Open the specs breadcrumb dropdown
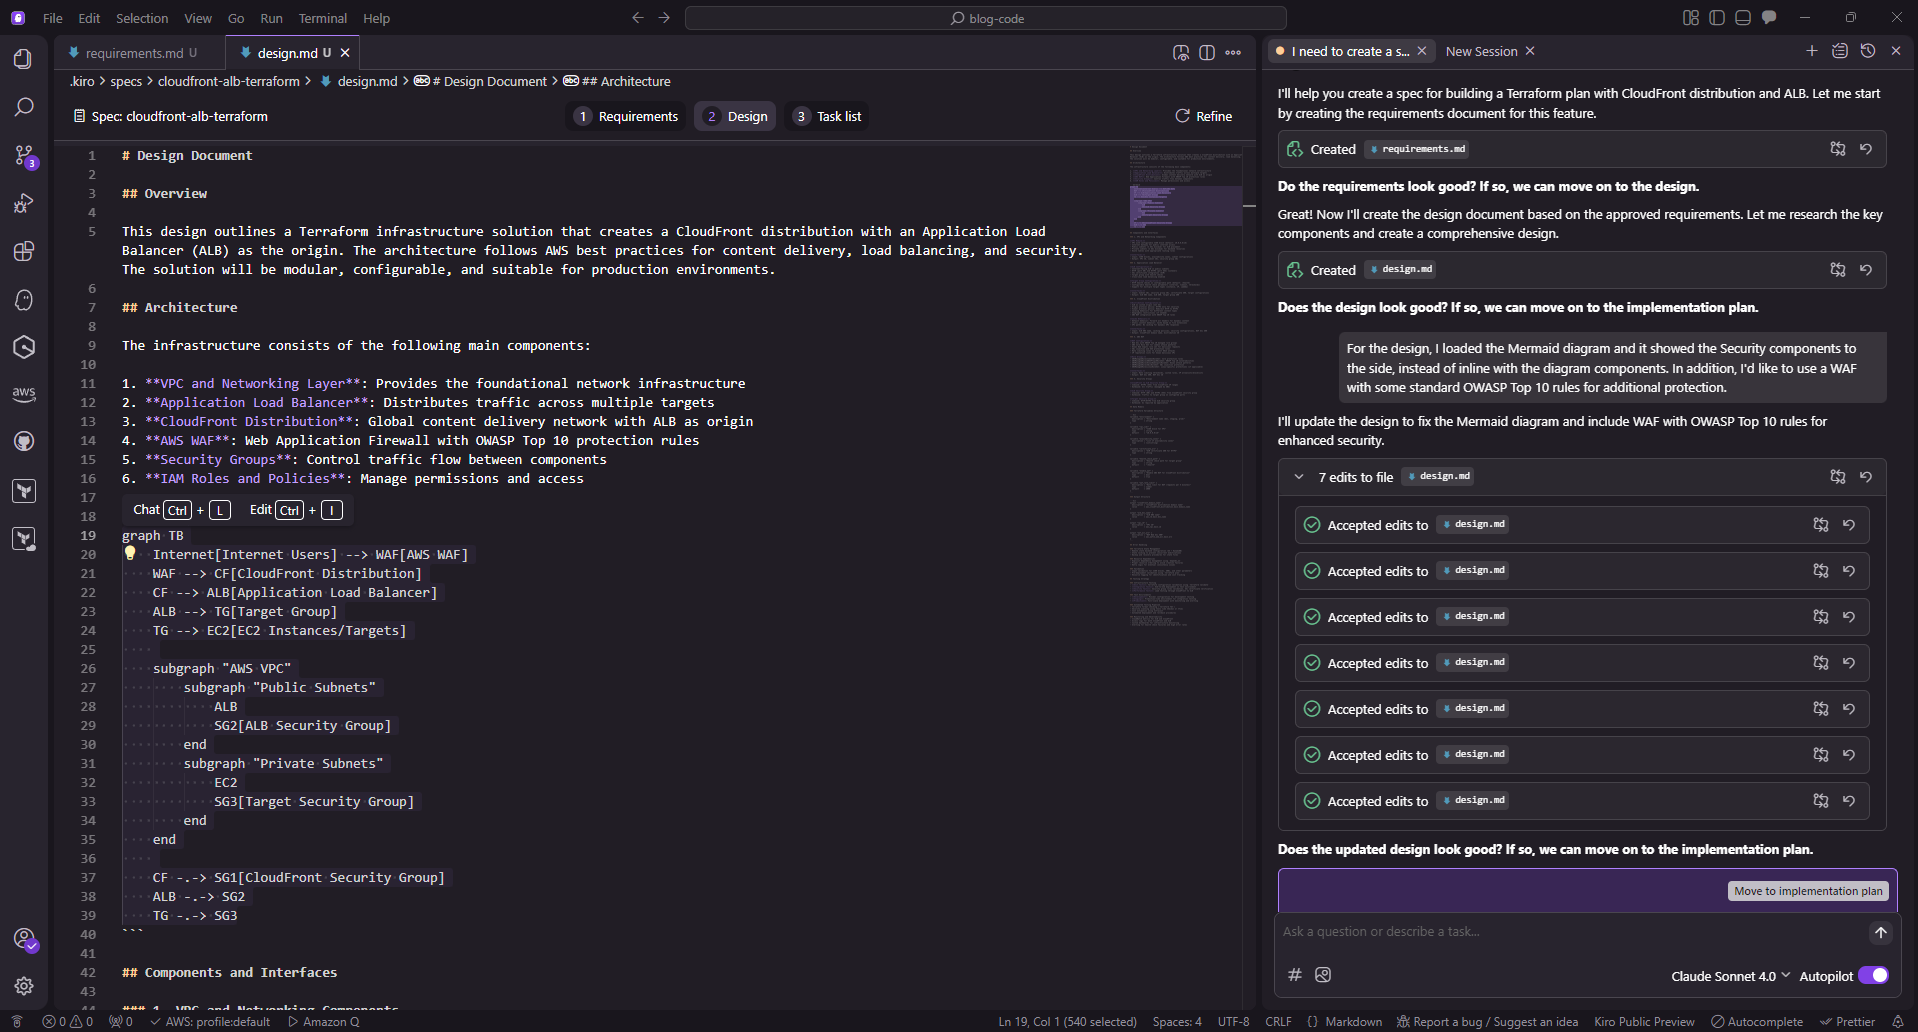The height and width of the screenshot is (1032, 1918). pyautogui.click(x=126, y=81)
